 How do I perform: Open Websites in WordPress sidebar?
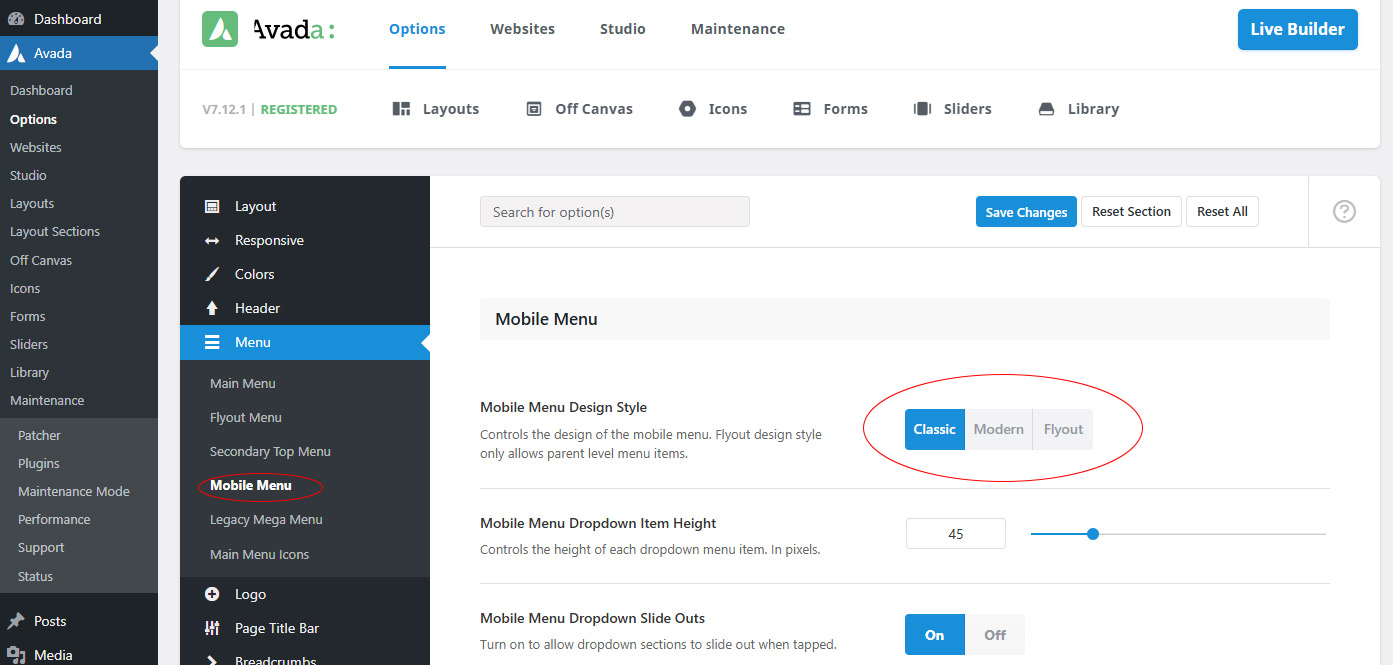[x=36, y=147]
